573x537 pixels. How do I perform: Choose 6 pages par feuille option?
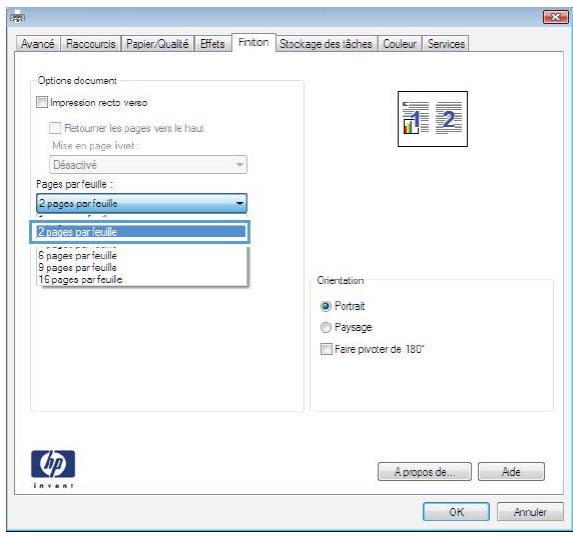(x=143, y=255)
